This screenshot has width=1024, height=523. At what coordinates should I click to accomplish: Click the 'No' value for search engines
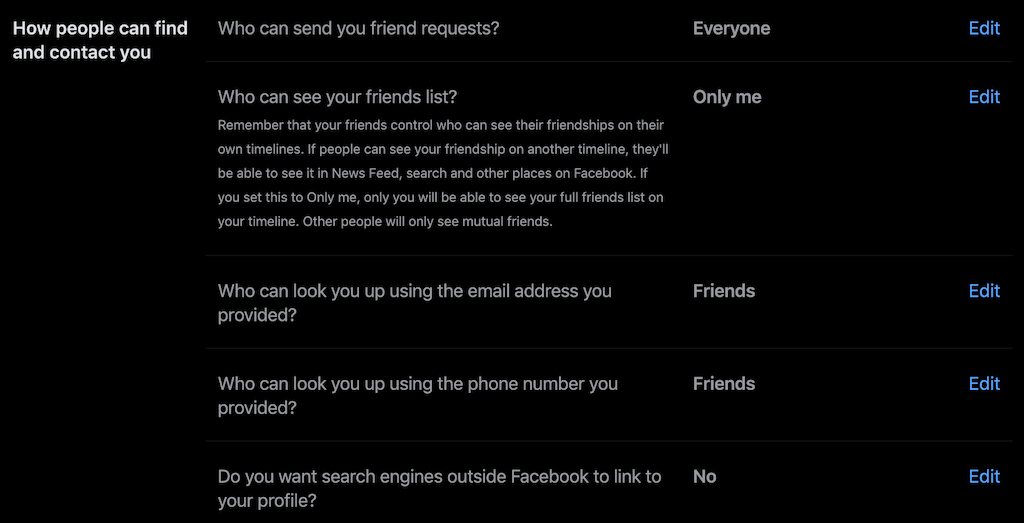pos(705,477)
